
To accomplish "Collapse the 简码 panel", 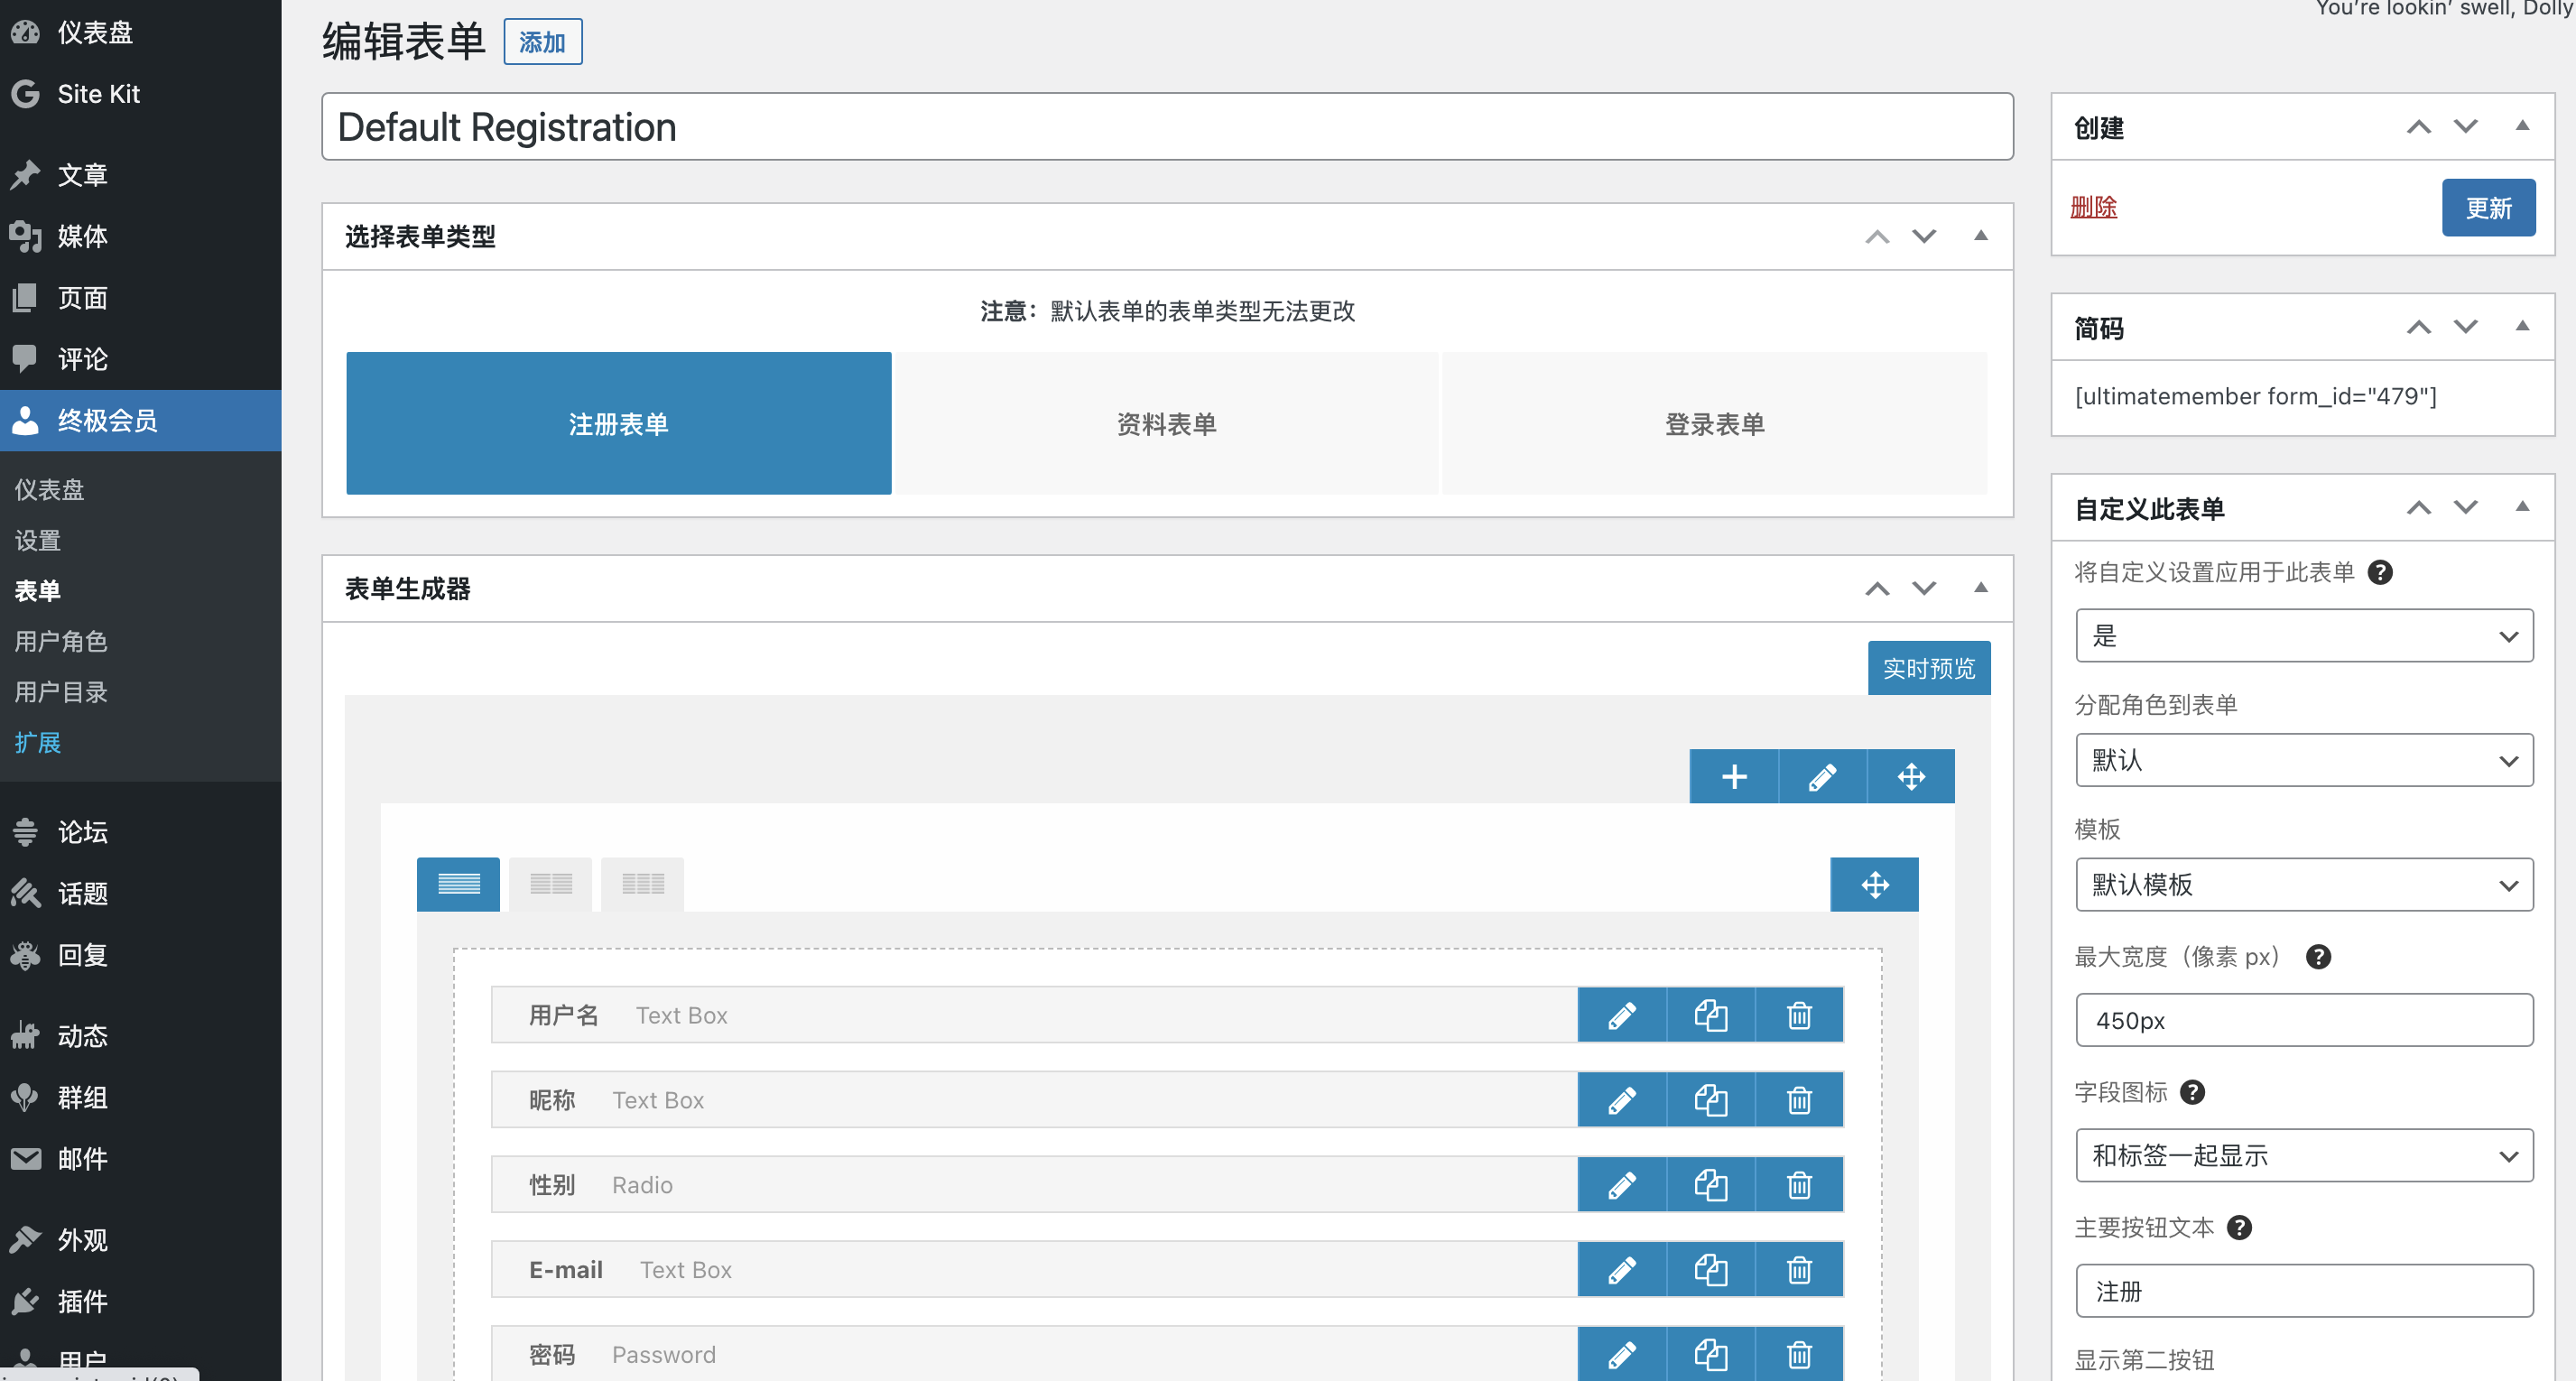I will [x=2522, y=327].
